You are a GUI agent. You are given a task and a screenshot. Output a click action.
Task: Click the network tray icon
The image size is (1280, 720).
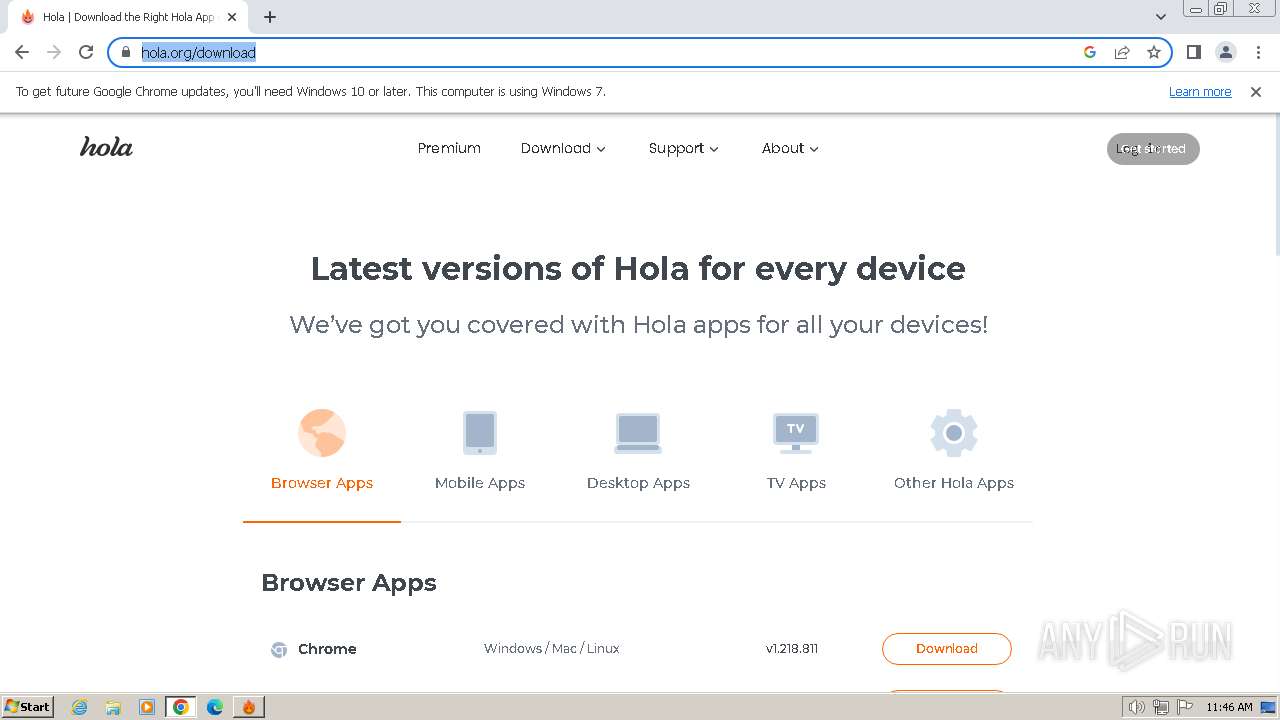point(1161,707)
